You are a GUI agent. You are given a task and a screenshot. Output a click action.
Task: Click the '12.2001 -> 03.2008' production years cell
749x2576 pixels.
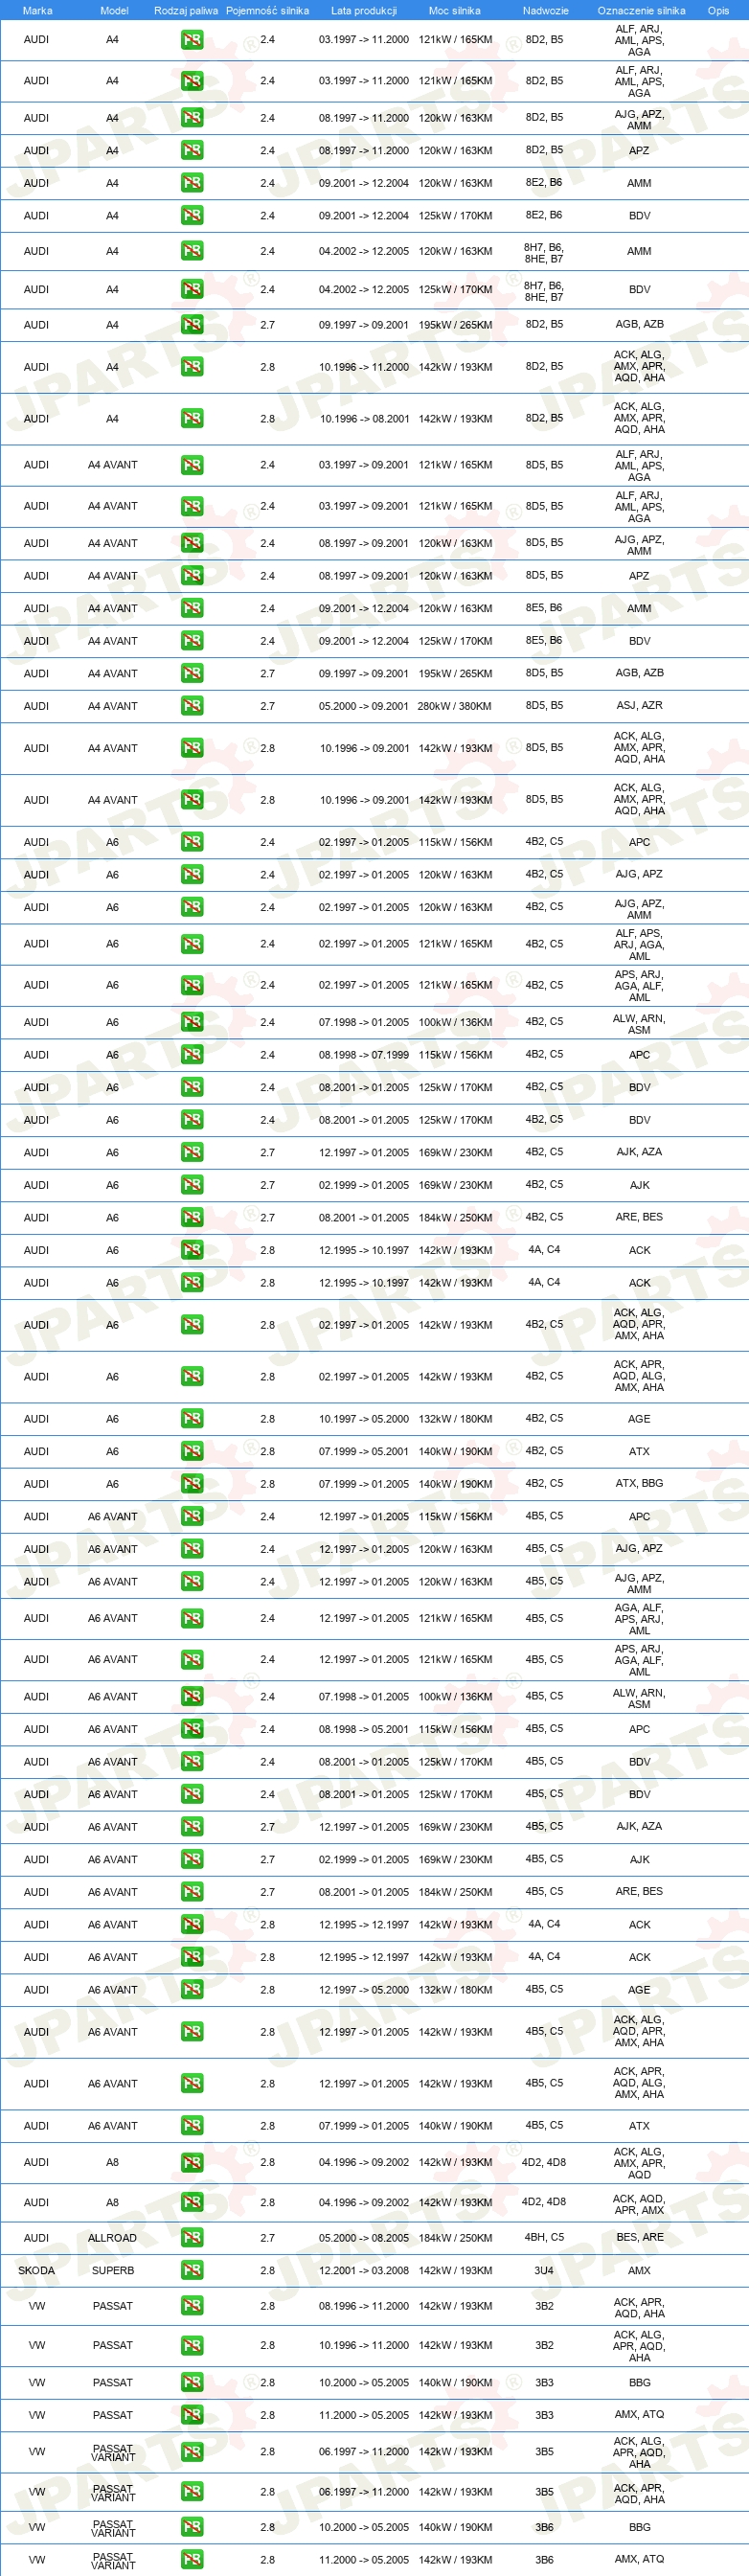click(364, 2270)
